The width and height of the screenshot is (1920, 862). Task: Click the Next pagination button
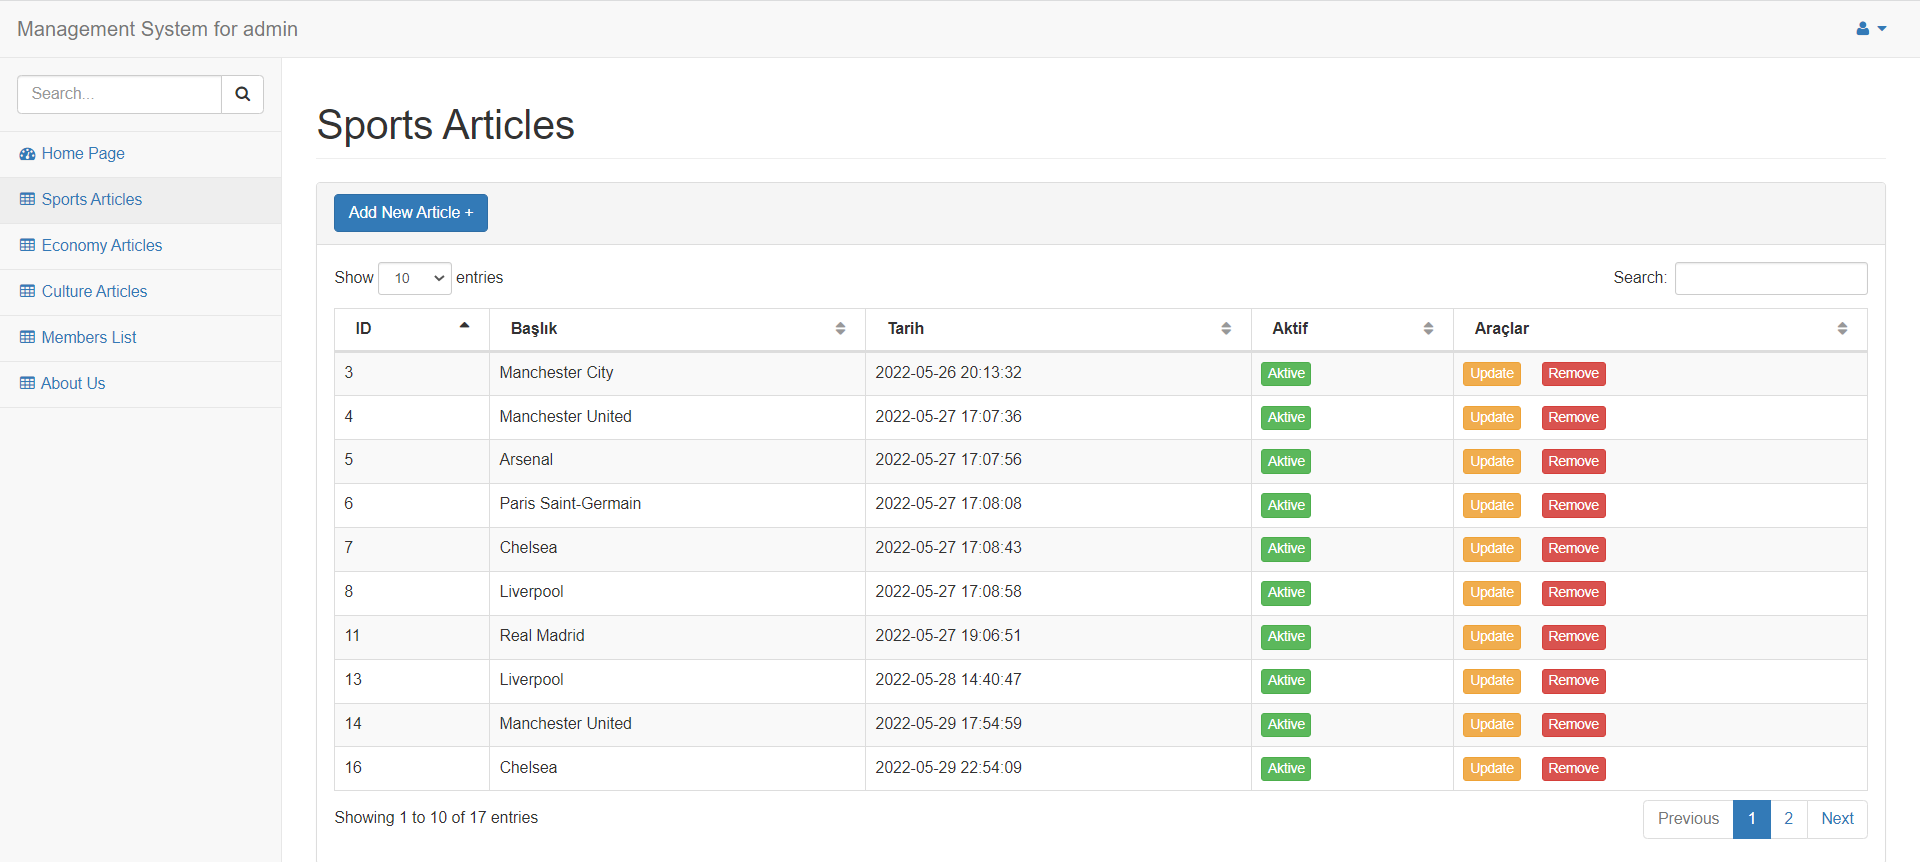click(1837, 819)
